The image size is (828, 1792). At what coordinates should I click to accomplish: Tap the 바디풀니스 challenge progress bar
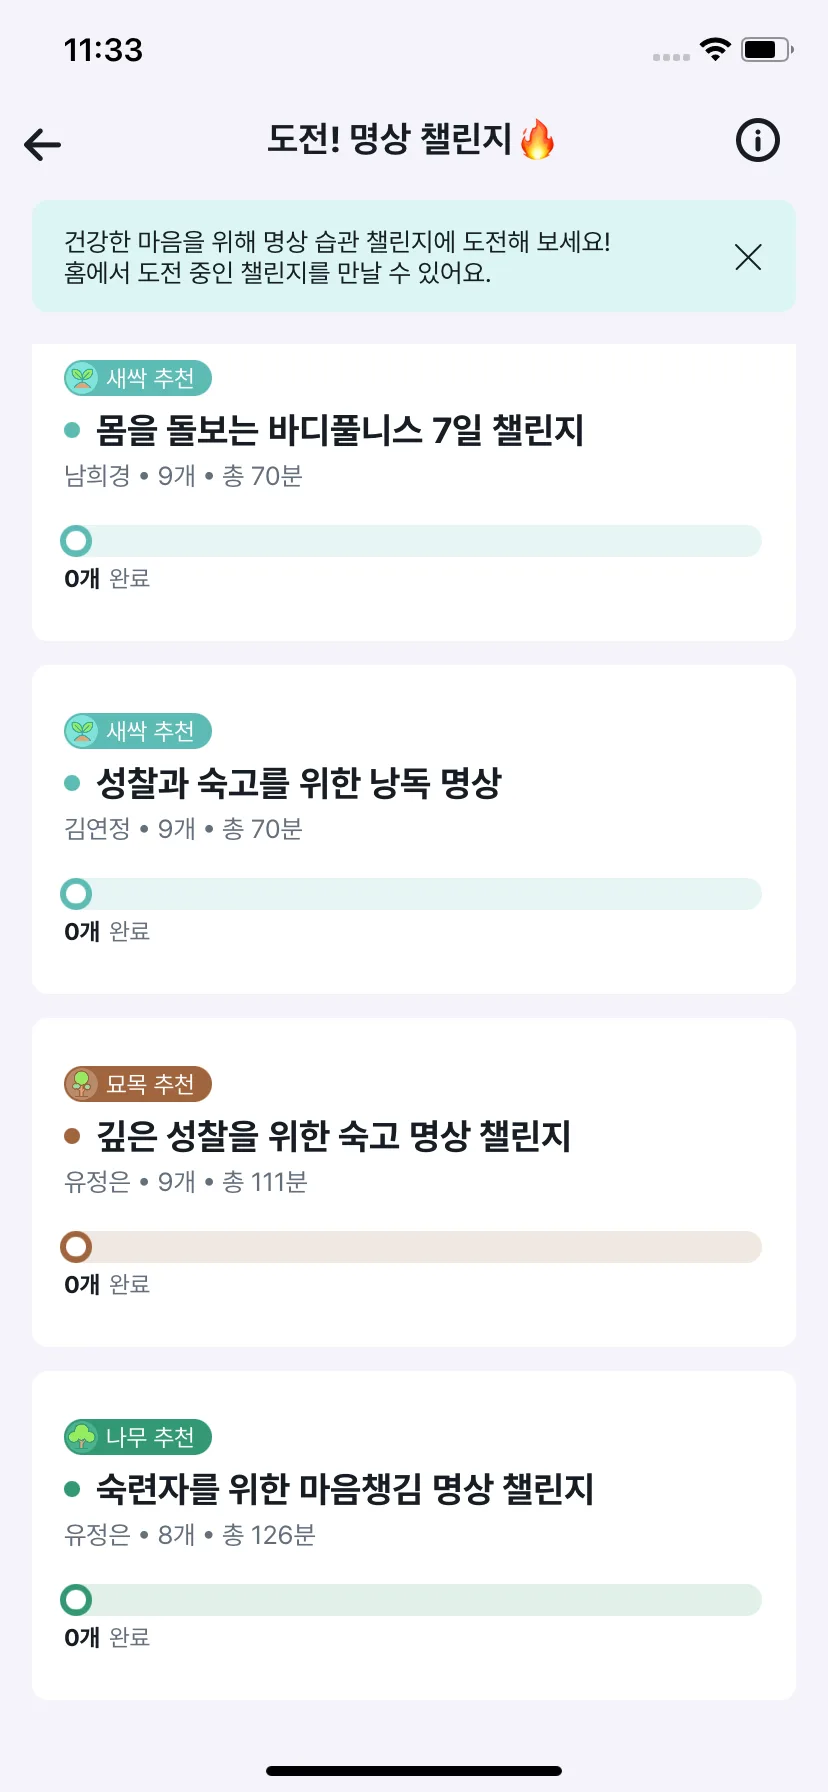tap(411, 541)
